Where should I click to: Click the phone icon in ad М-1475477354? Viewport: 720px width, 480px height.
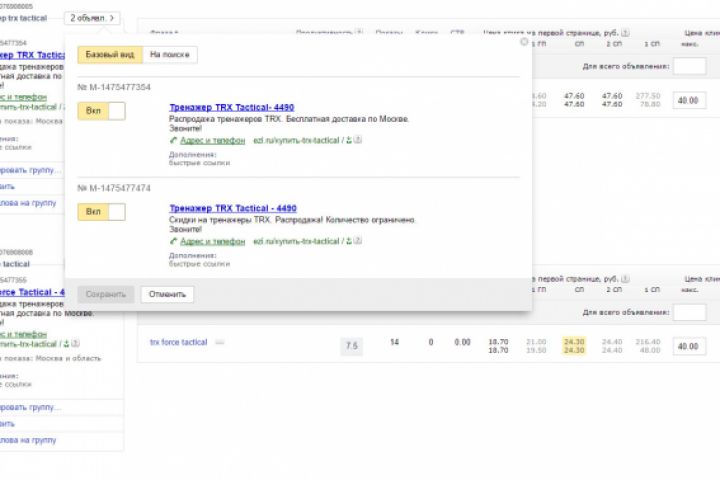tap(173, 140)
